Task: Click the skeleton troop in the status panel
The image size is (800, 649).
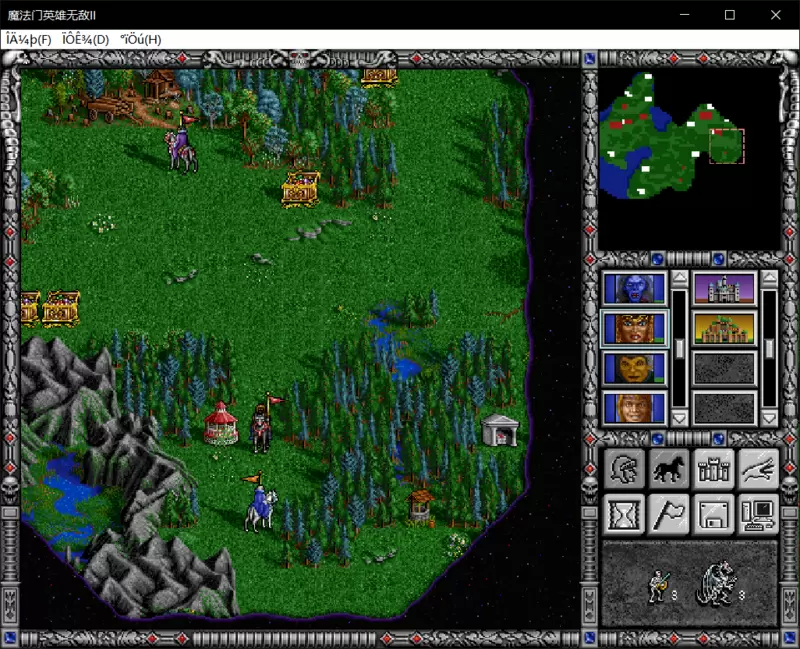Action: 659,587
